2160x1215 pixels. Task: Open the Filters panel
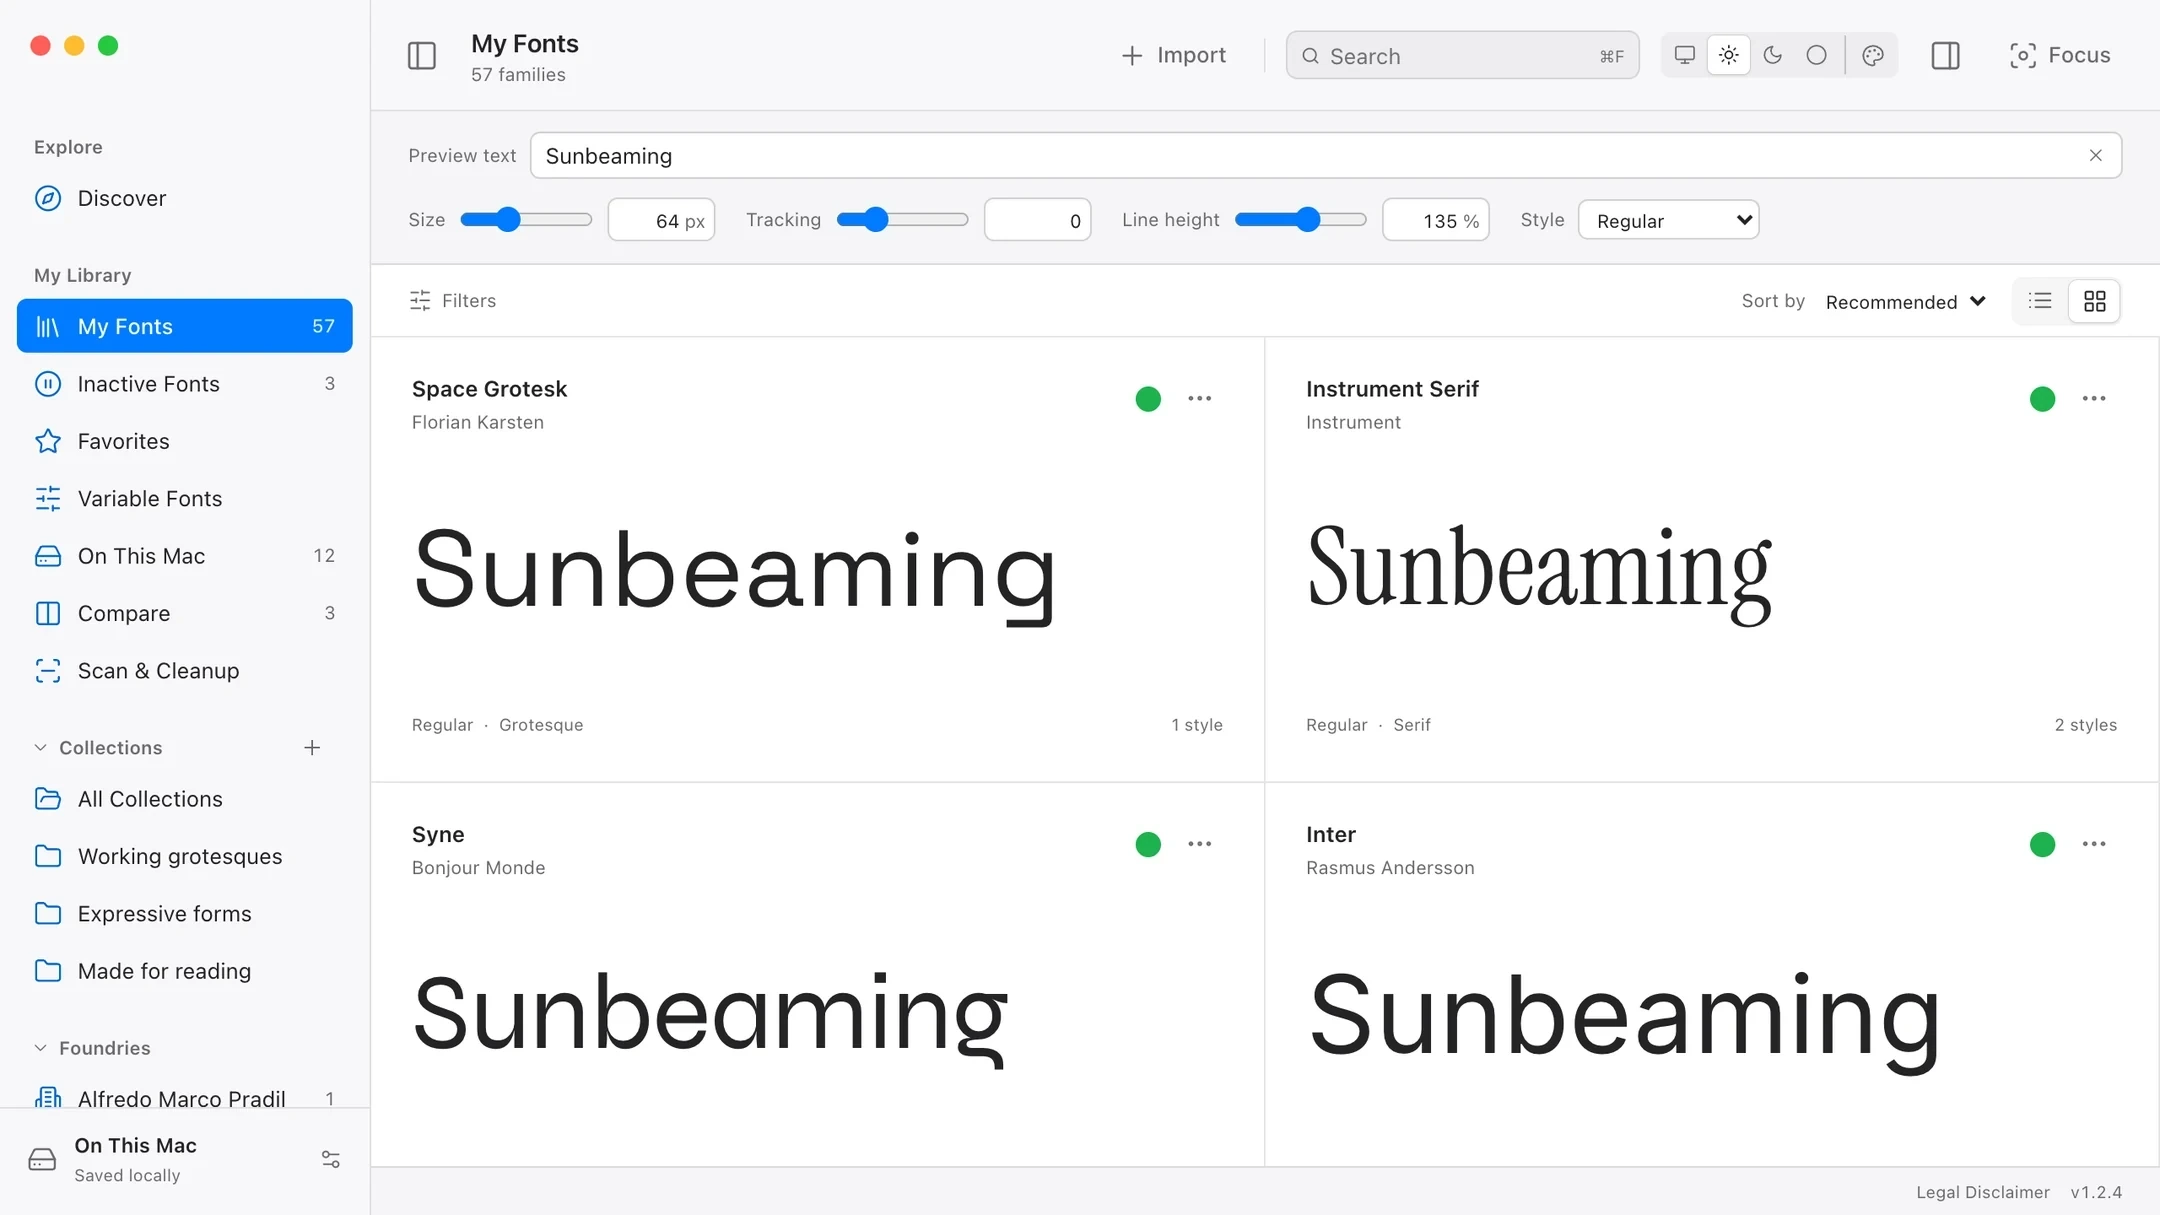tap(453, 300)
